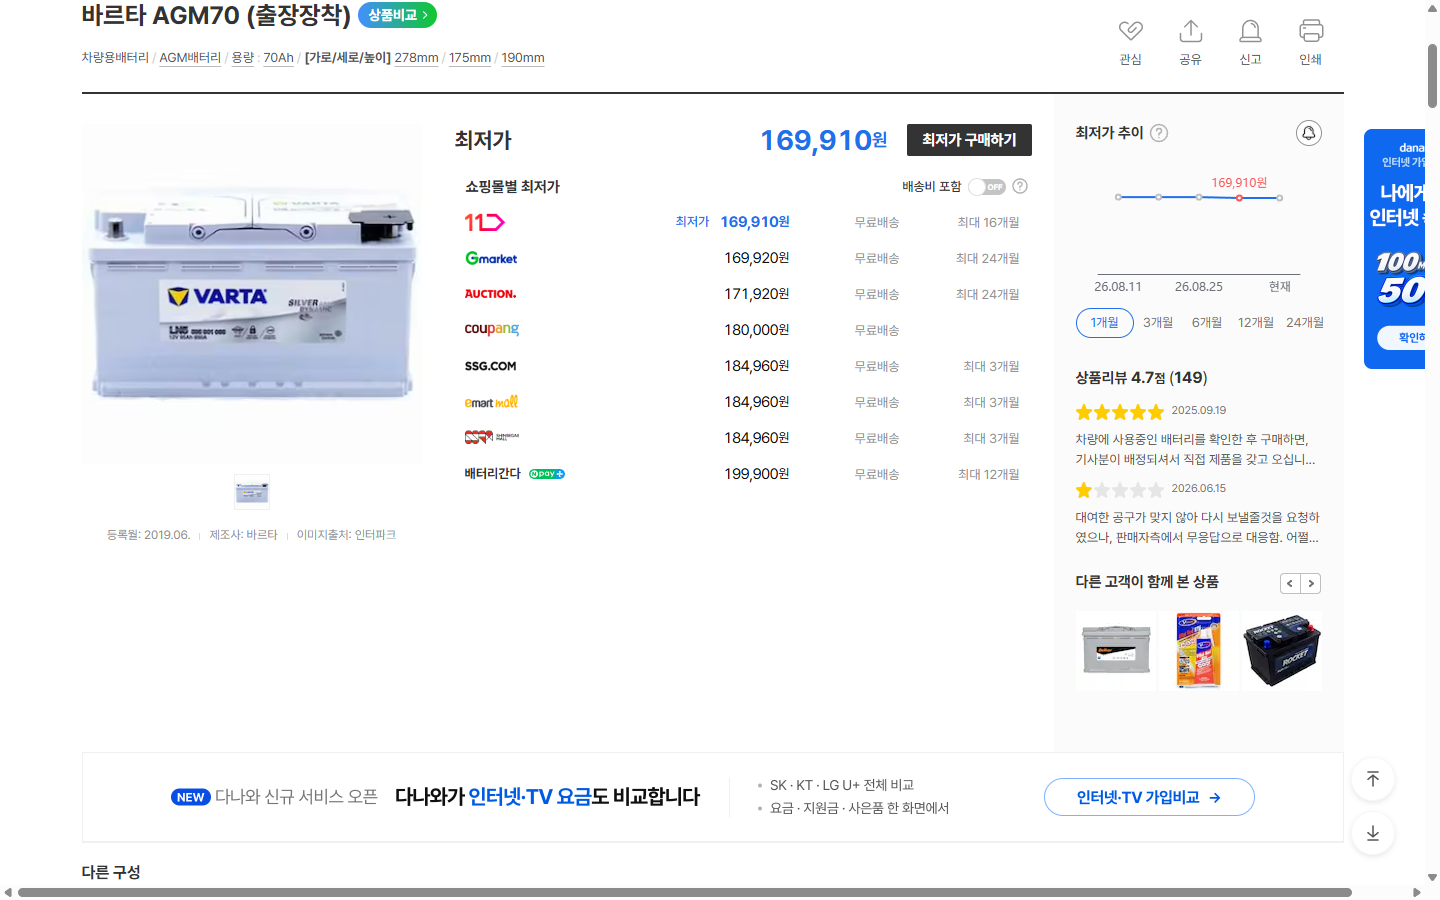Print the page with 인쇄 icon
Image resolution: width=1440 pixels, height=900 pixels.
1310,31
